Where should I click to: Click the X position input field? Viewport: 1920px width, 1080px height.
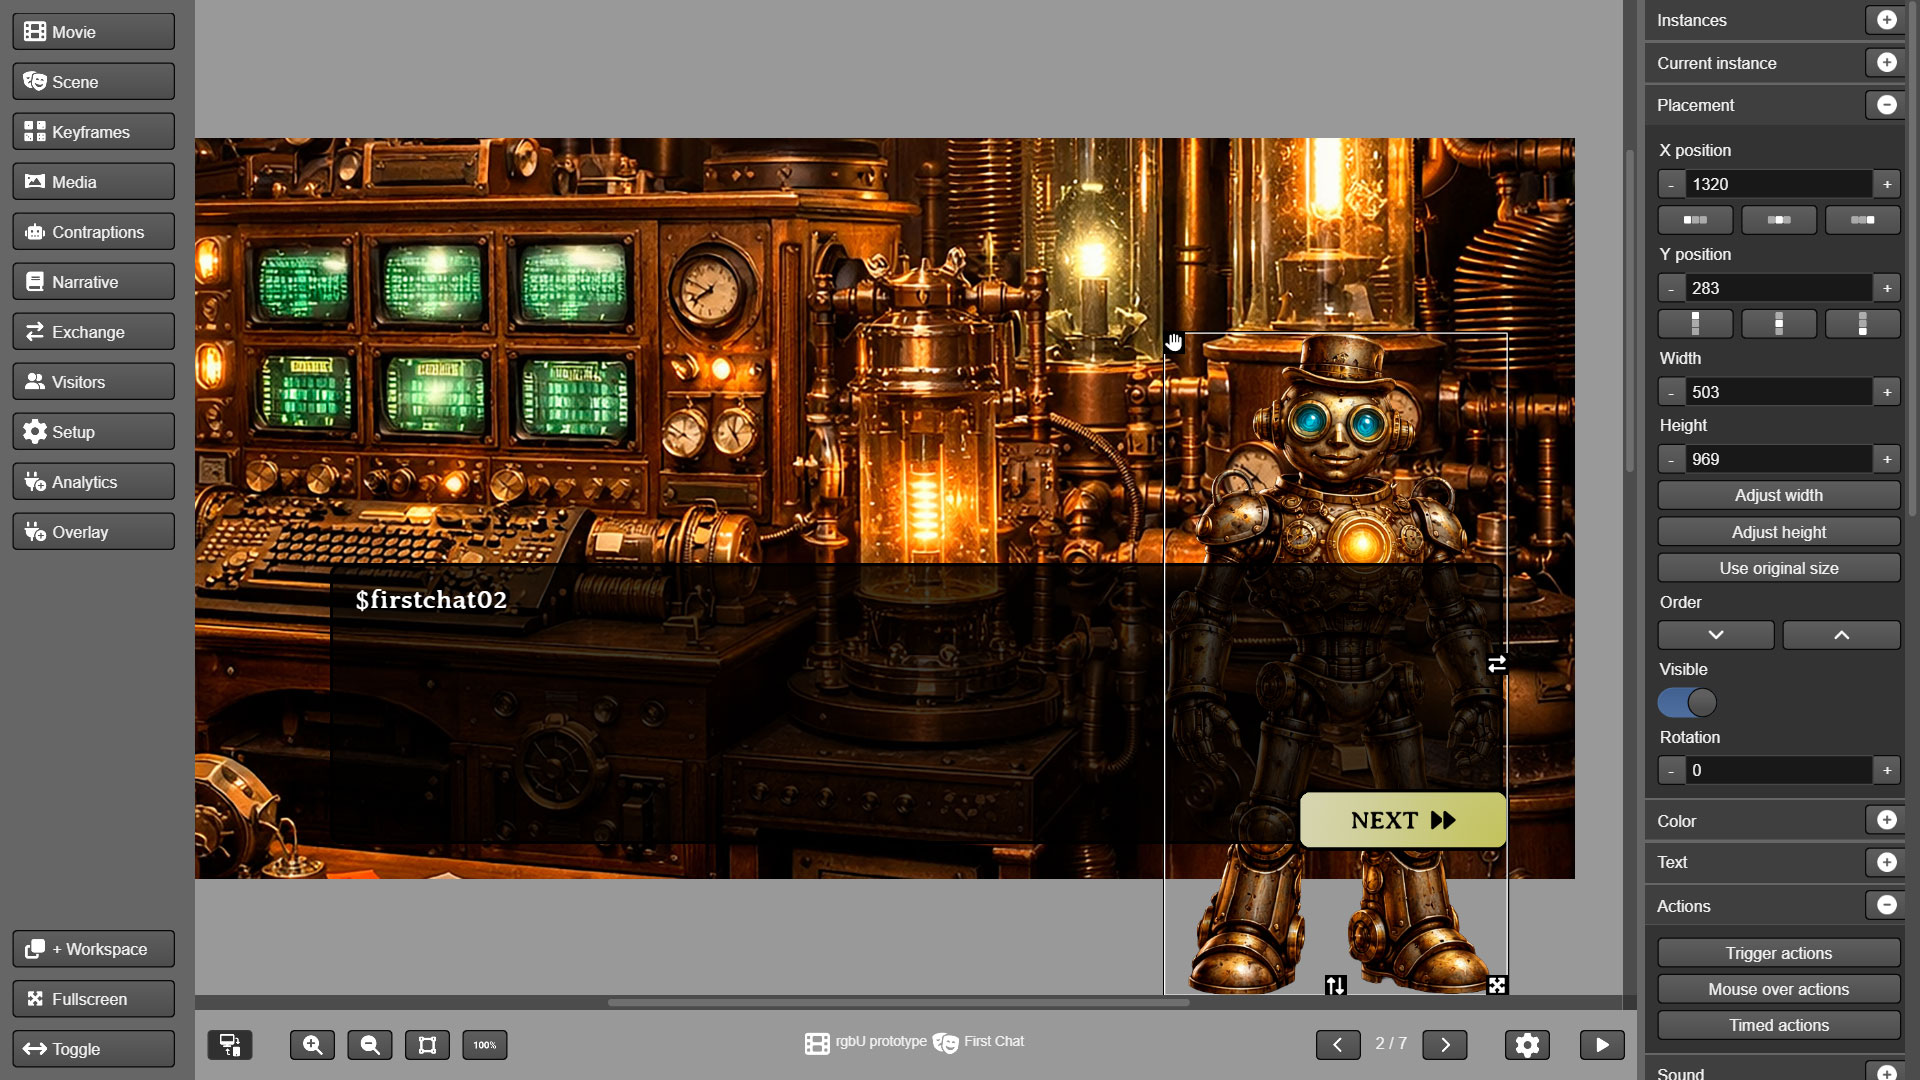pyautogui.click(x=1778, y=184)
